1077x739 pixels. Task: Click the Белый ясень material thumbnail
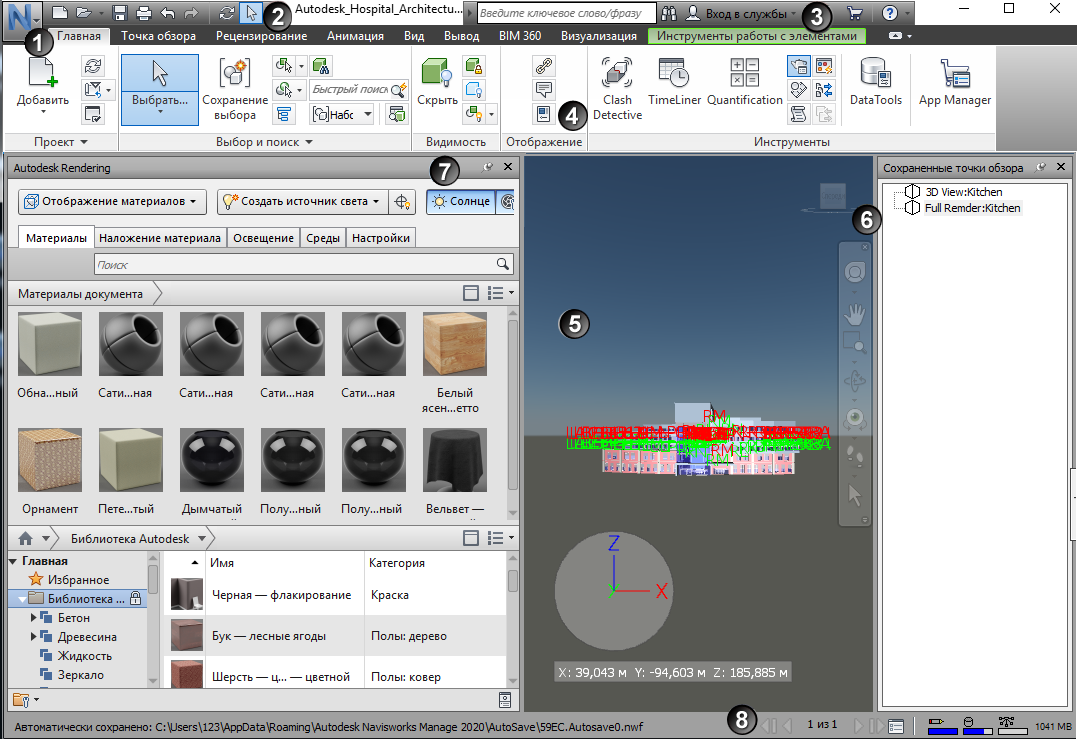click(455, 344)
